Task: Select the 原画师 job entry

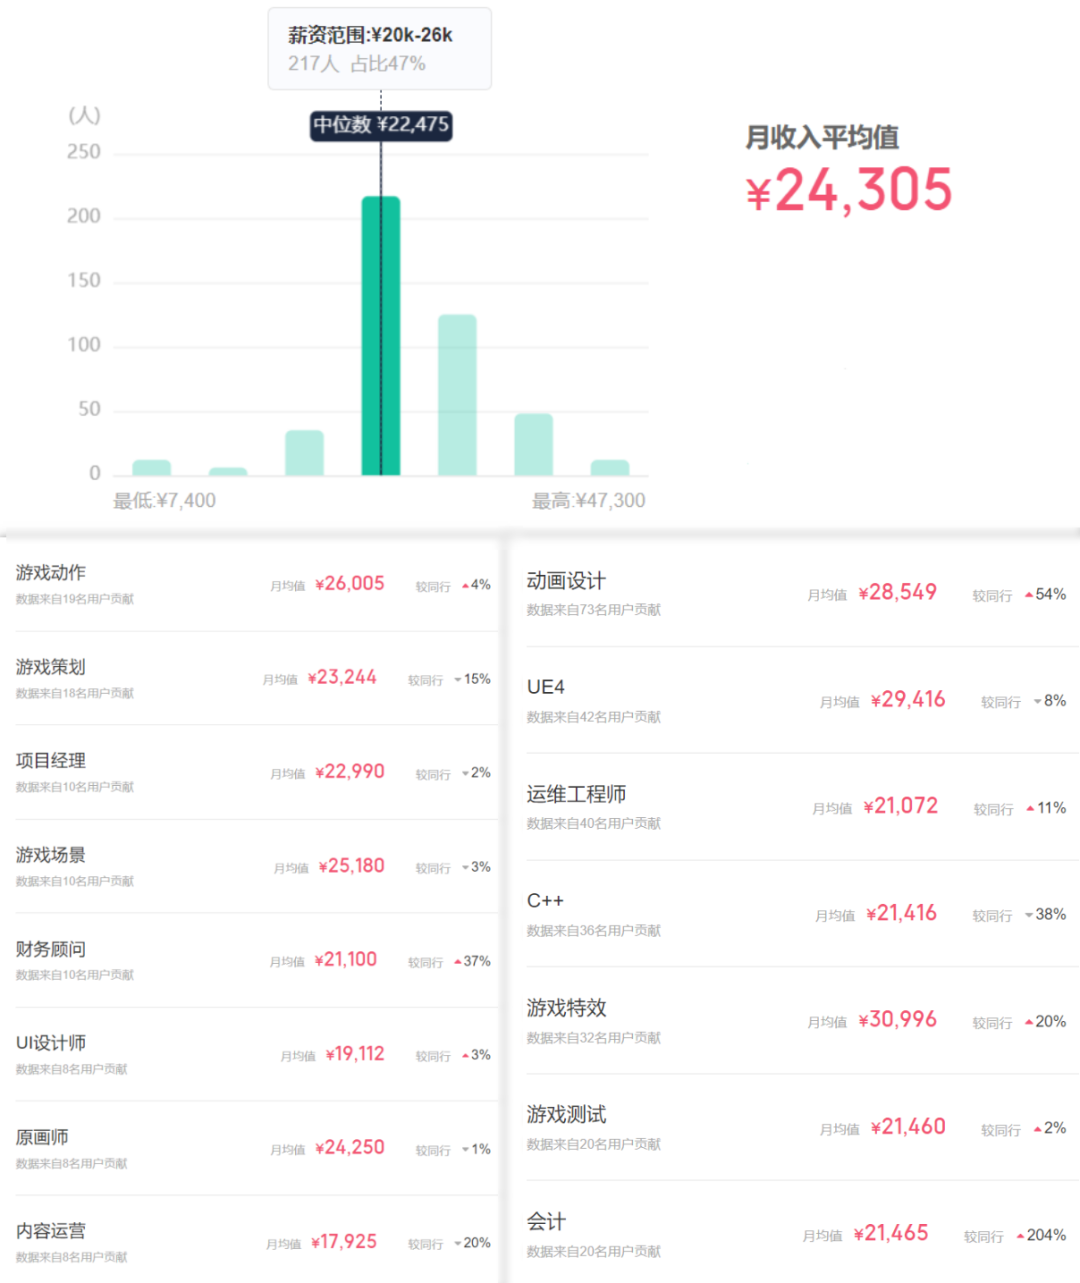Action: [x=42, y=1138]
